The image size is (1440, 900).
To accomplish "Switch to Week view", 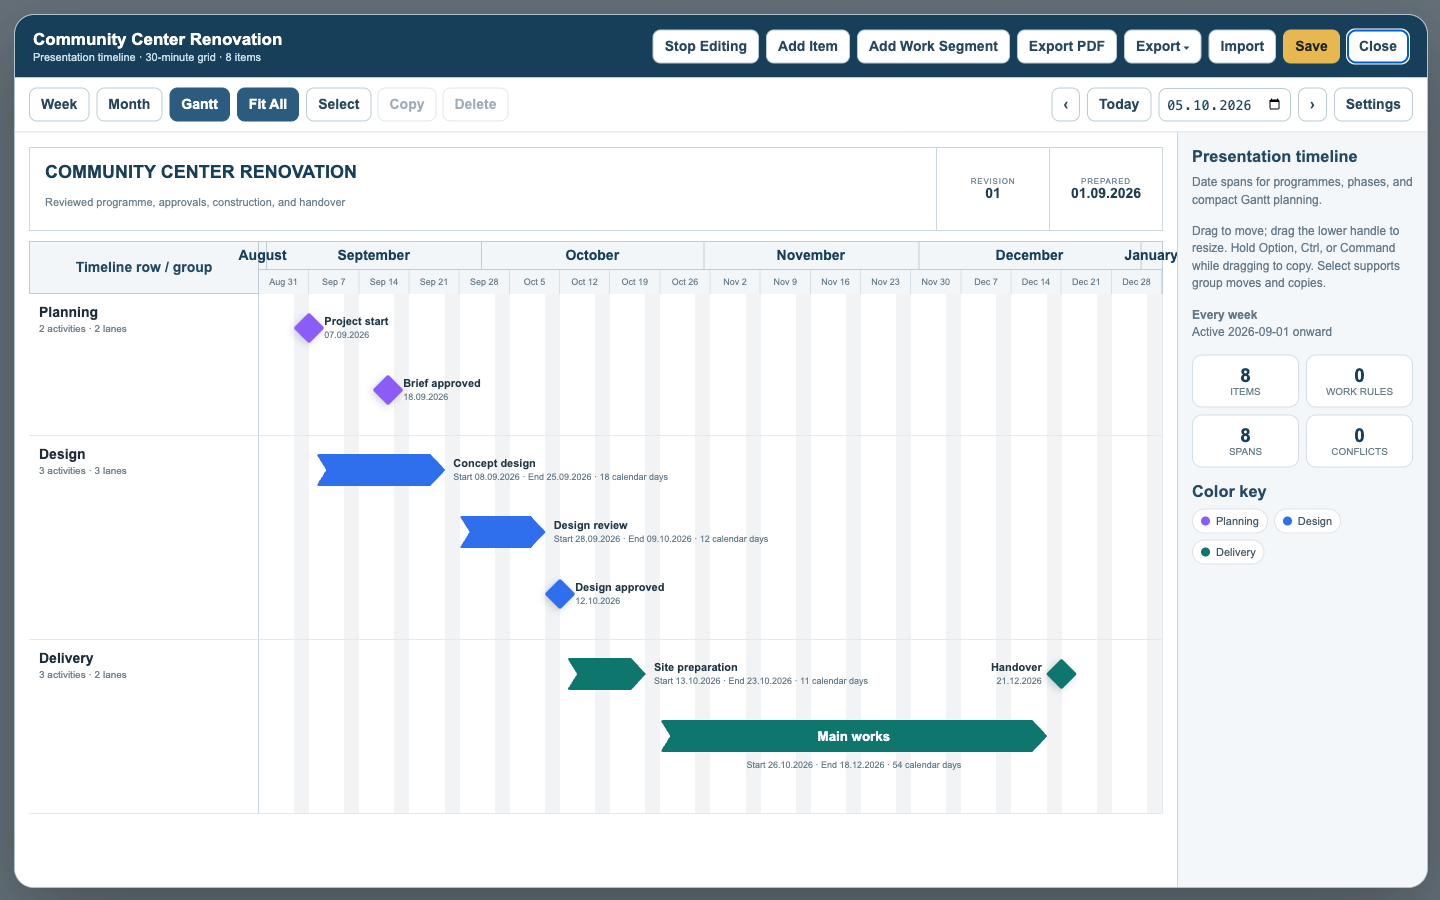I will pyautogui.click(x=59, y=105).
